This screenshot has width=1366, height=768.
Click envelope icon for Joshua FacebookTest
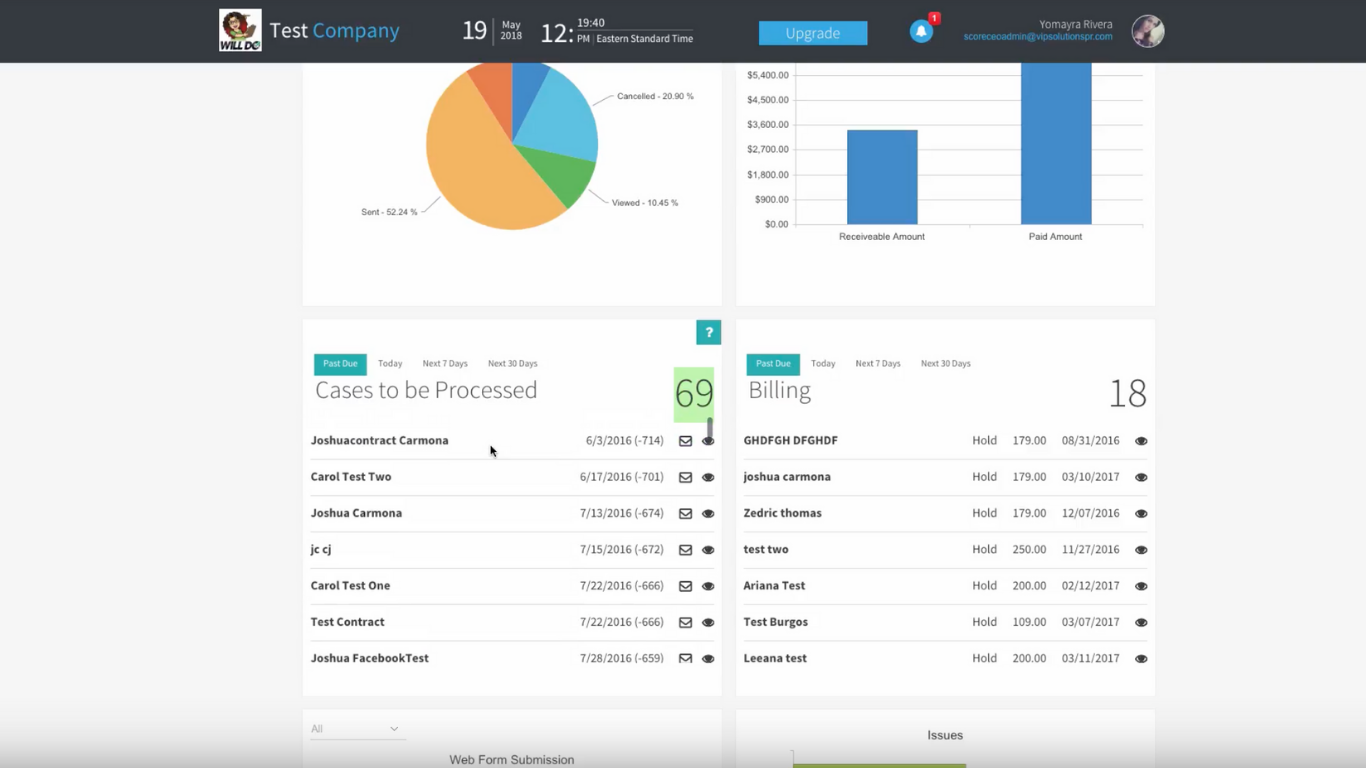[685, 658]
